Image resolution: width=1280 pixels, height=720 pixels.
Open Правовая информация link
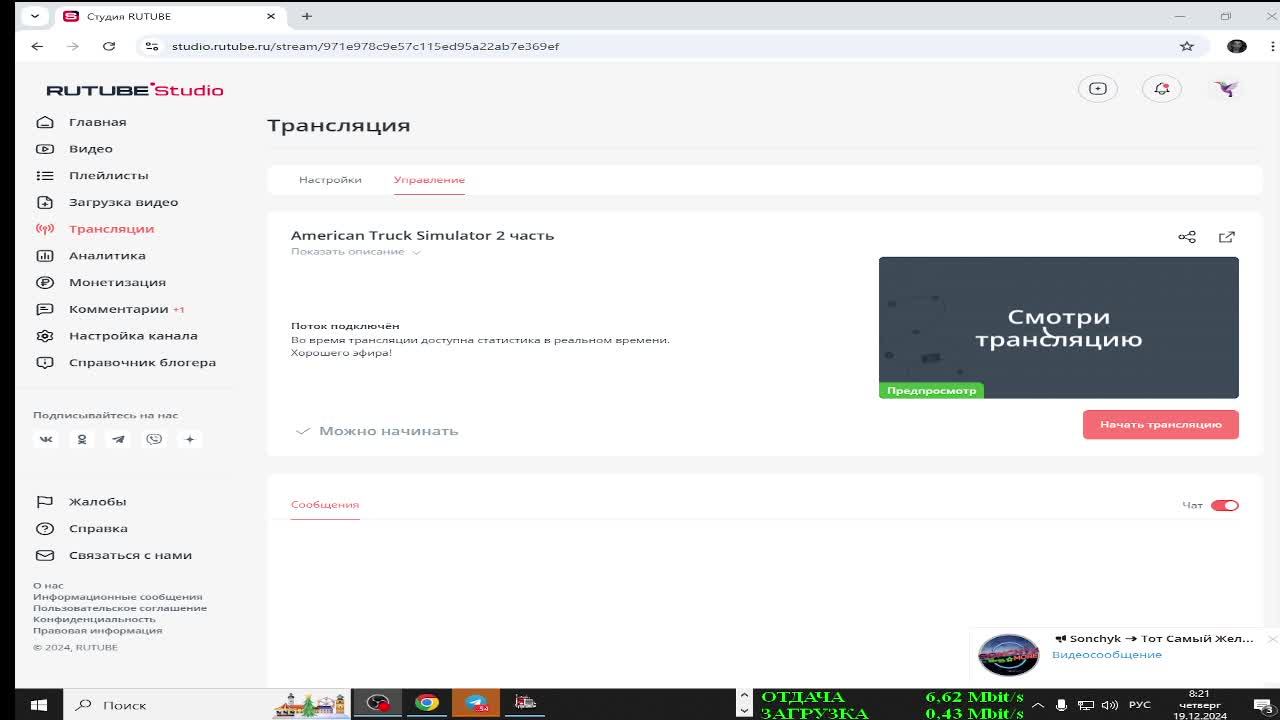(98, 630)
